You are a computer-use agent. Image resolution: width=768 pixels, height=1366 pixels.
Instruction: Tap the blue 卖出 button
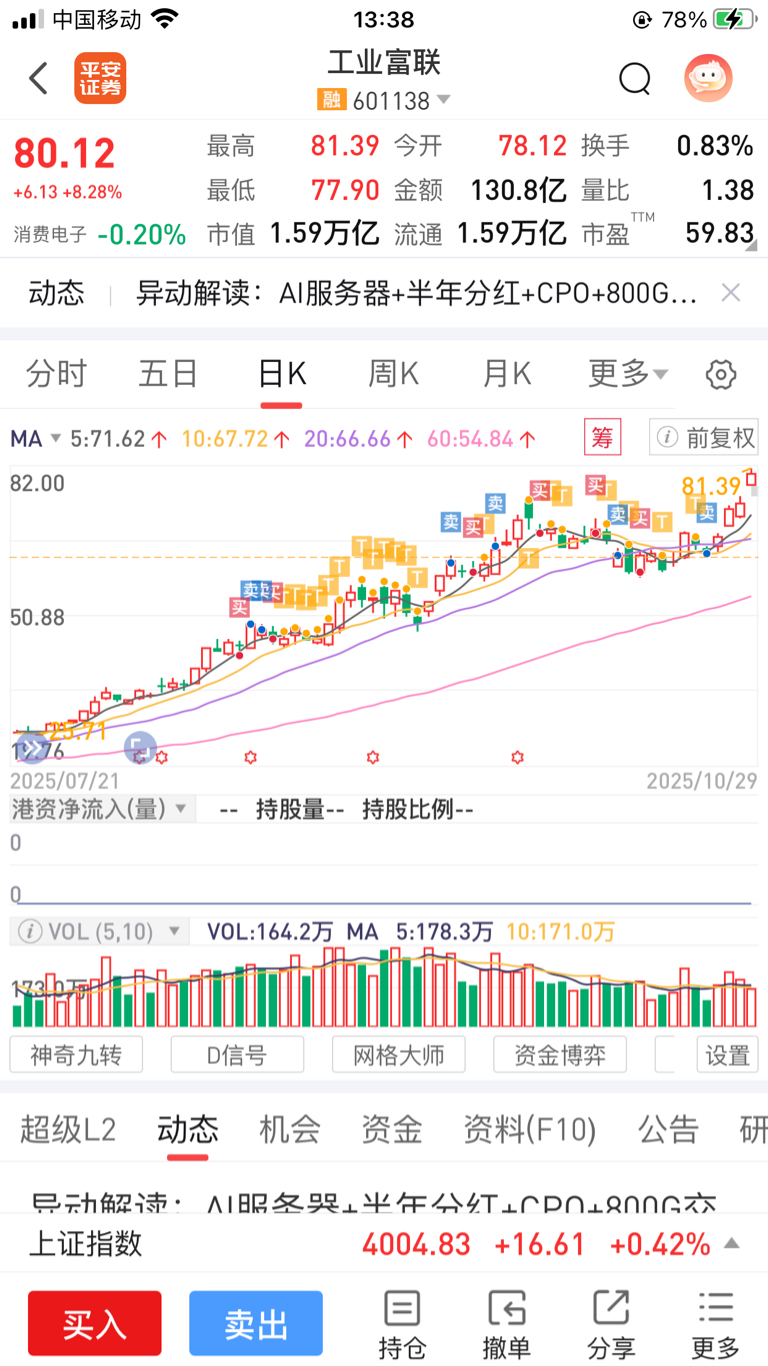point(256,1324)
